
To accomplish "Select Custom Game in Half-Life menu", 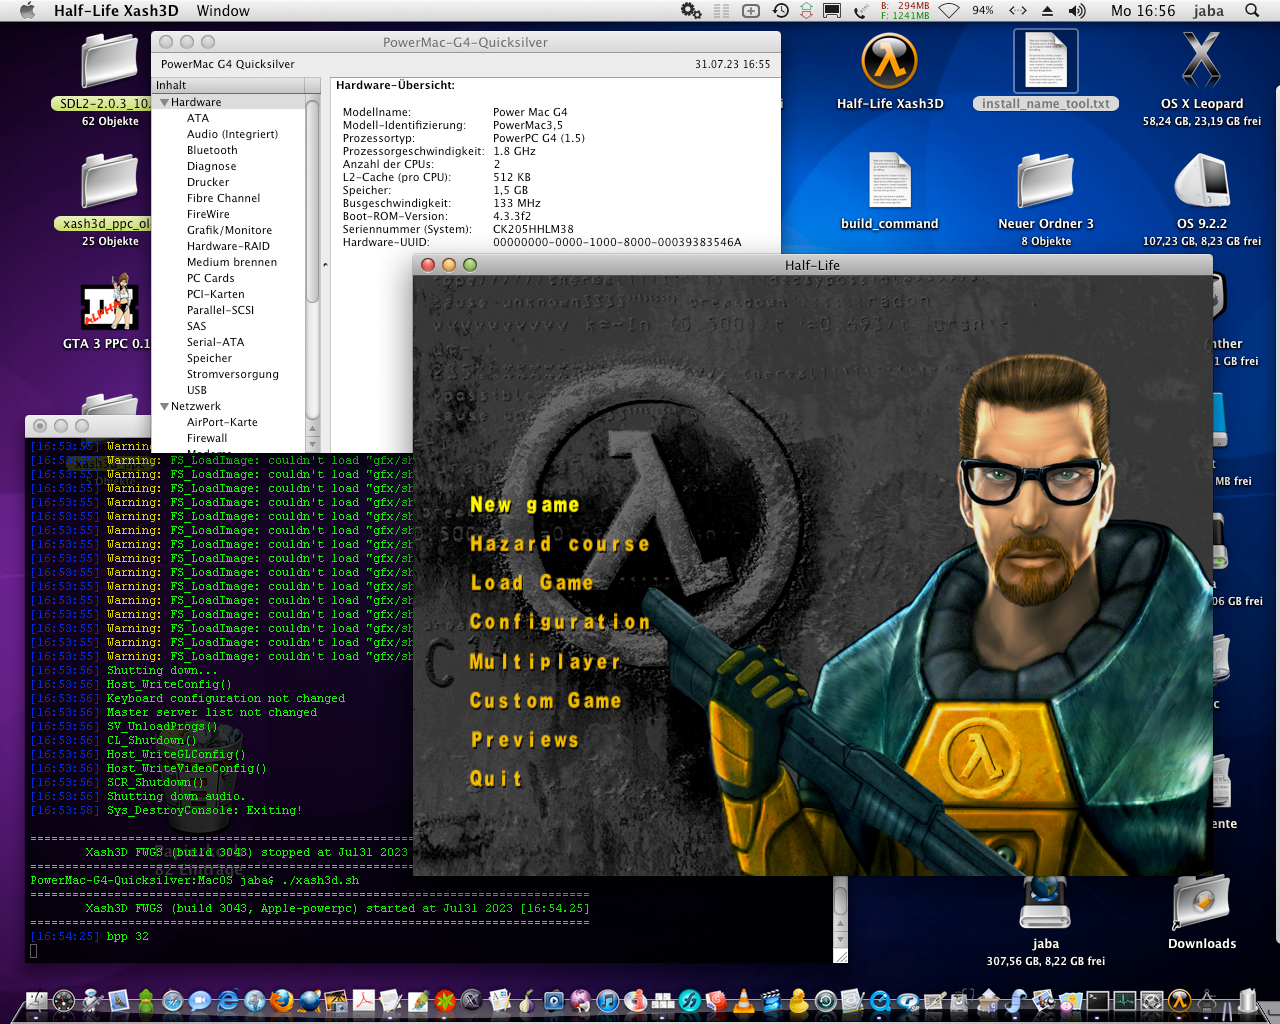I will pyautogui.click(x=546, y=701).
